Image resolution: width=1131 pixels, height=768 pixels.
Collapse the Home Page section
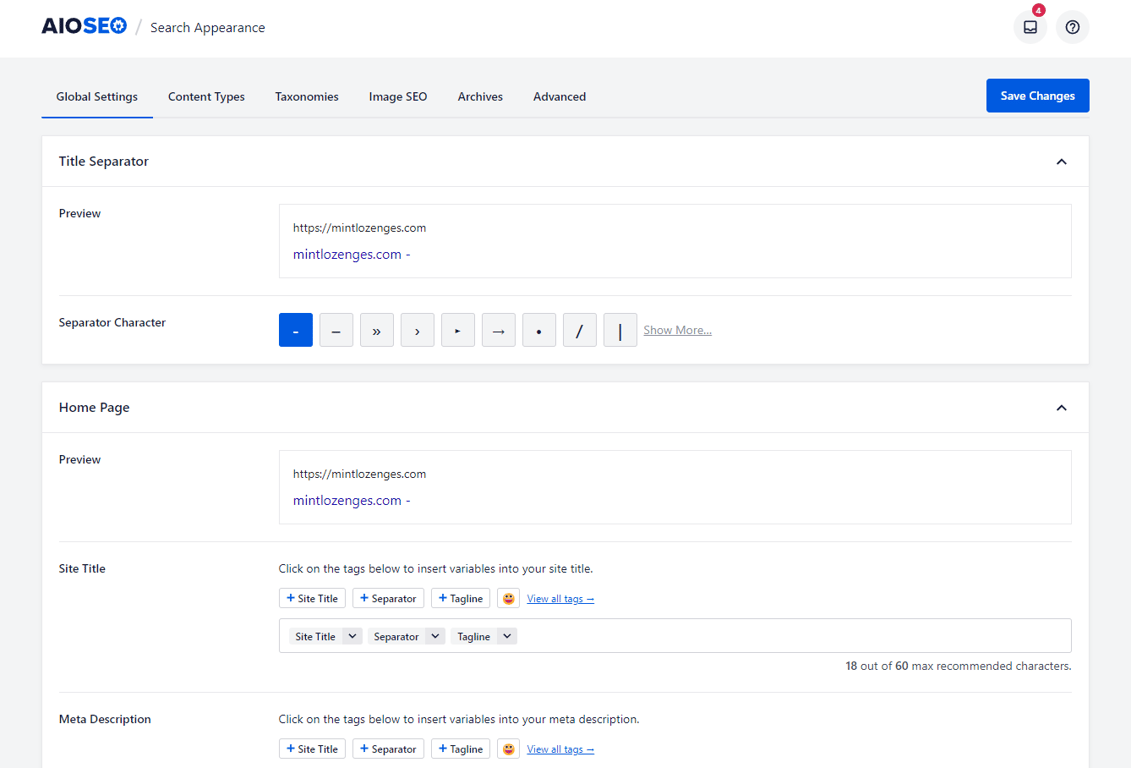(1061, 407)
